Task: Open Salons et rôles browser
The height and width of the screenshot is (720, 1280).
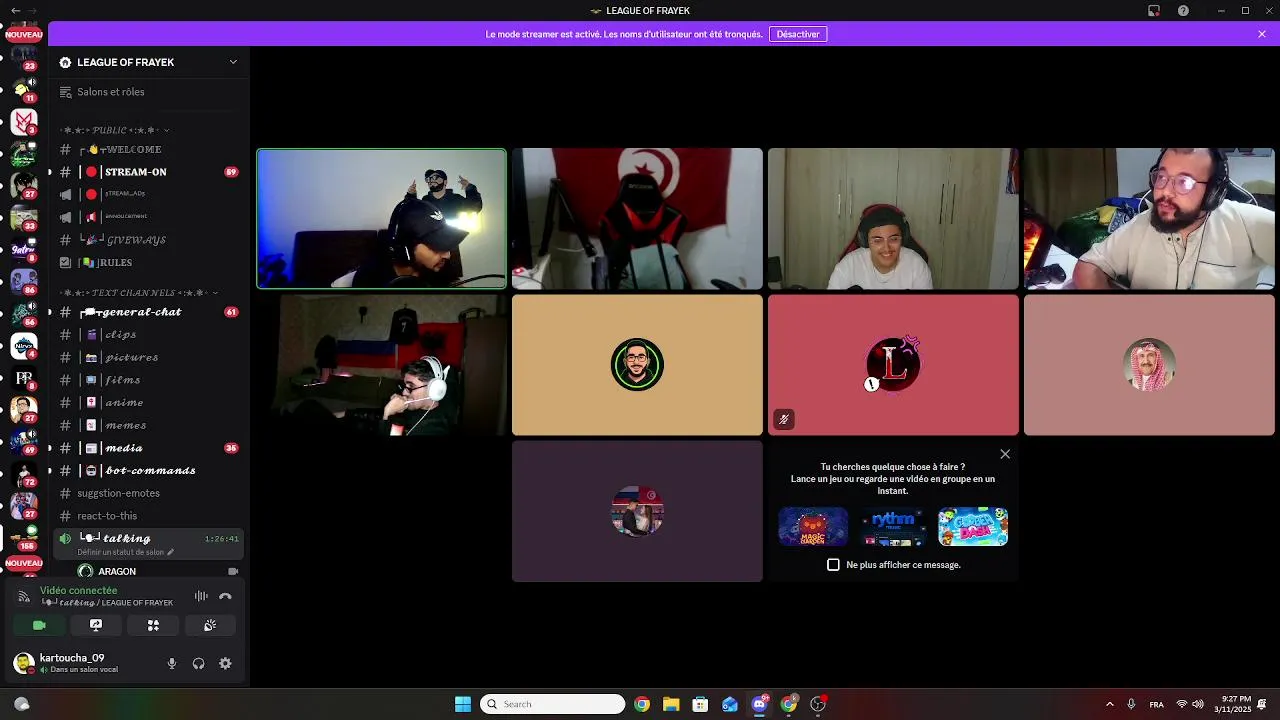Action: [150, 92]
